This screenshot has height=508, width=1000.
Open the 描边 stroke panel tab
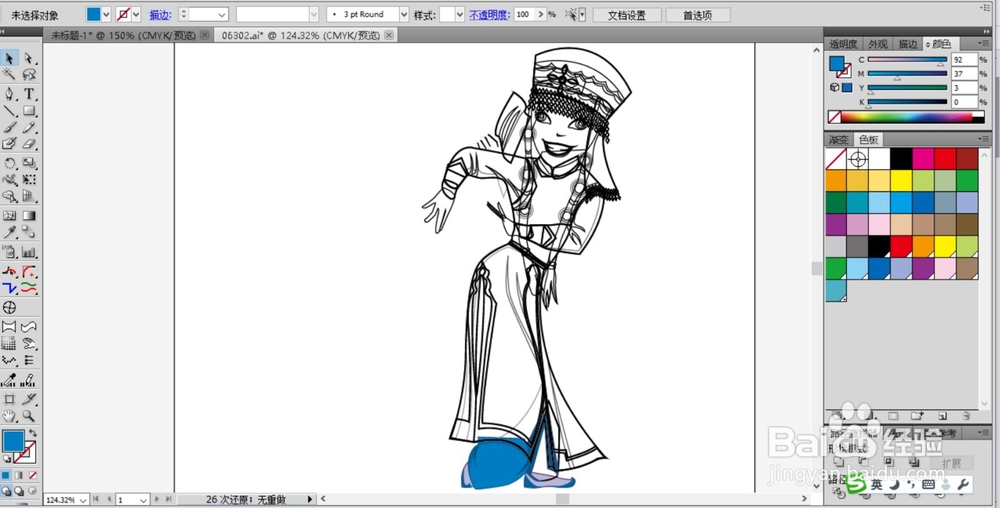908,44
